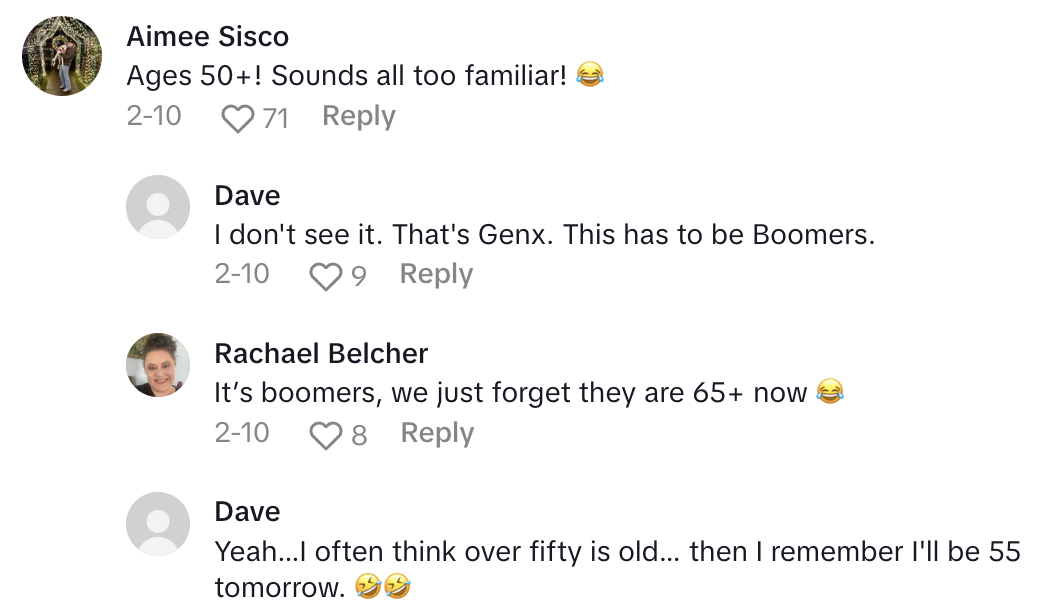Click the username Aimee Sisco
This screenshot has width=1060, height=608.
pyautogui.click(x=207, y=36)
